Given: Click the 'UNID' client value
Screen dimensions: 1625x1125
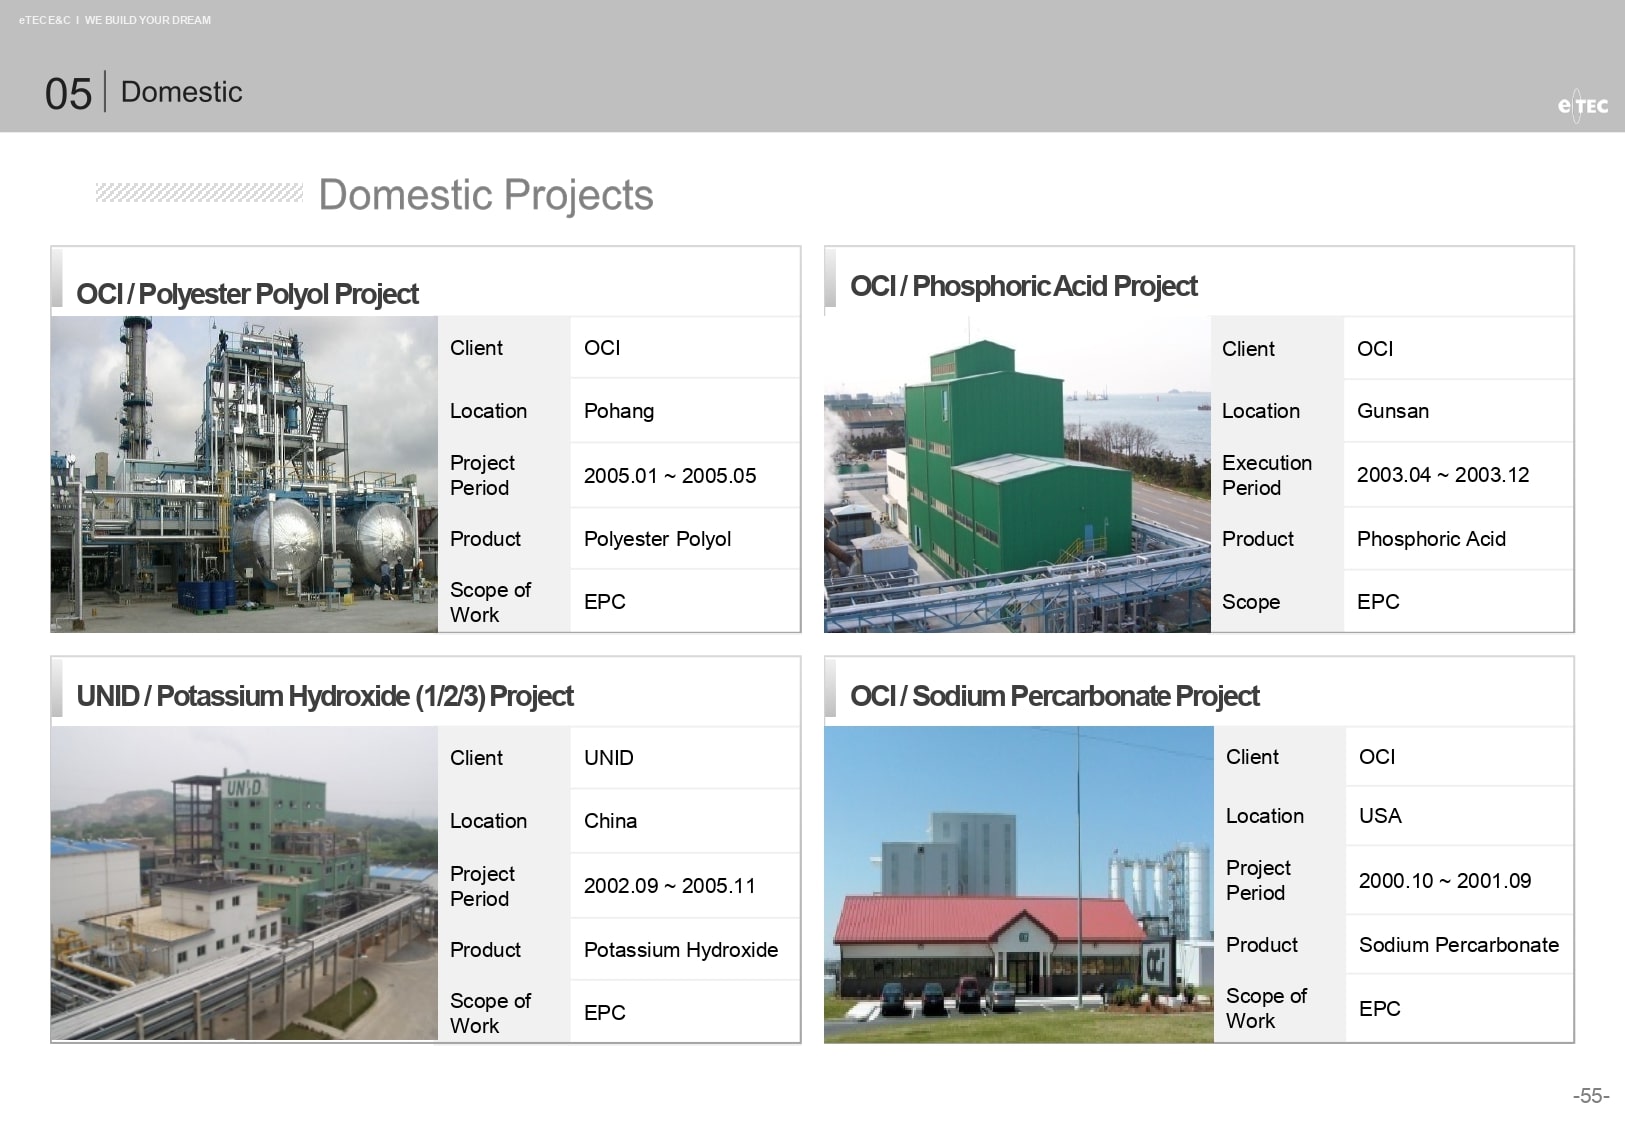Looking at the screenshot, I should pos(609,758).
